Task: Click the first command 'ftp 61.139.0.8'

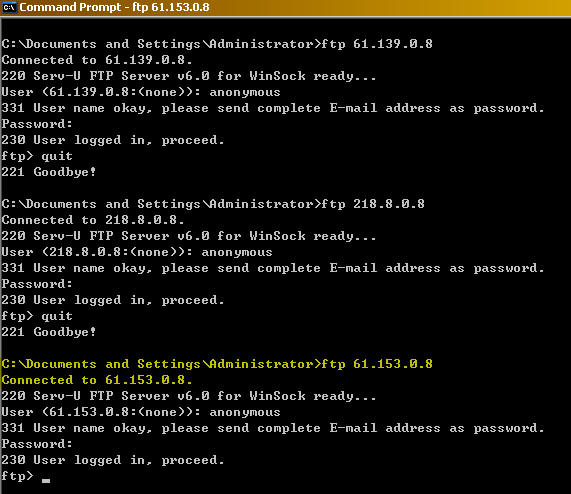Action: [x=377, y=44]
